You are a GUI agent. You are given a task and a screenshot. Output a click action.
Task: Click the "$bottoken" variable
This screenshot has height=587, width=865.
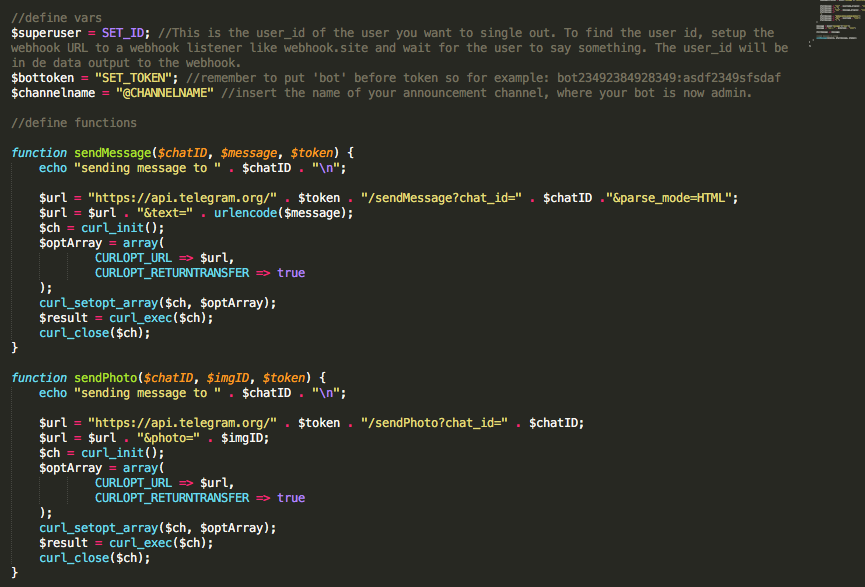pyautogui.click(x=42, y=78)
